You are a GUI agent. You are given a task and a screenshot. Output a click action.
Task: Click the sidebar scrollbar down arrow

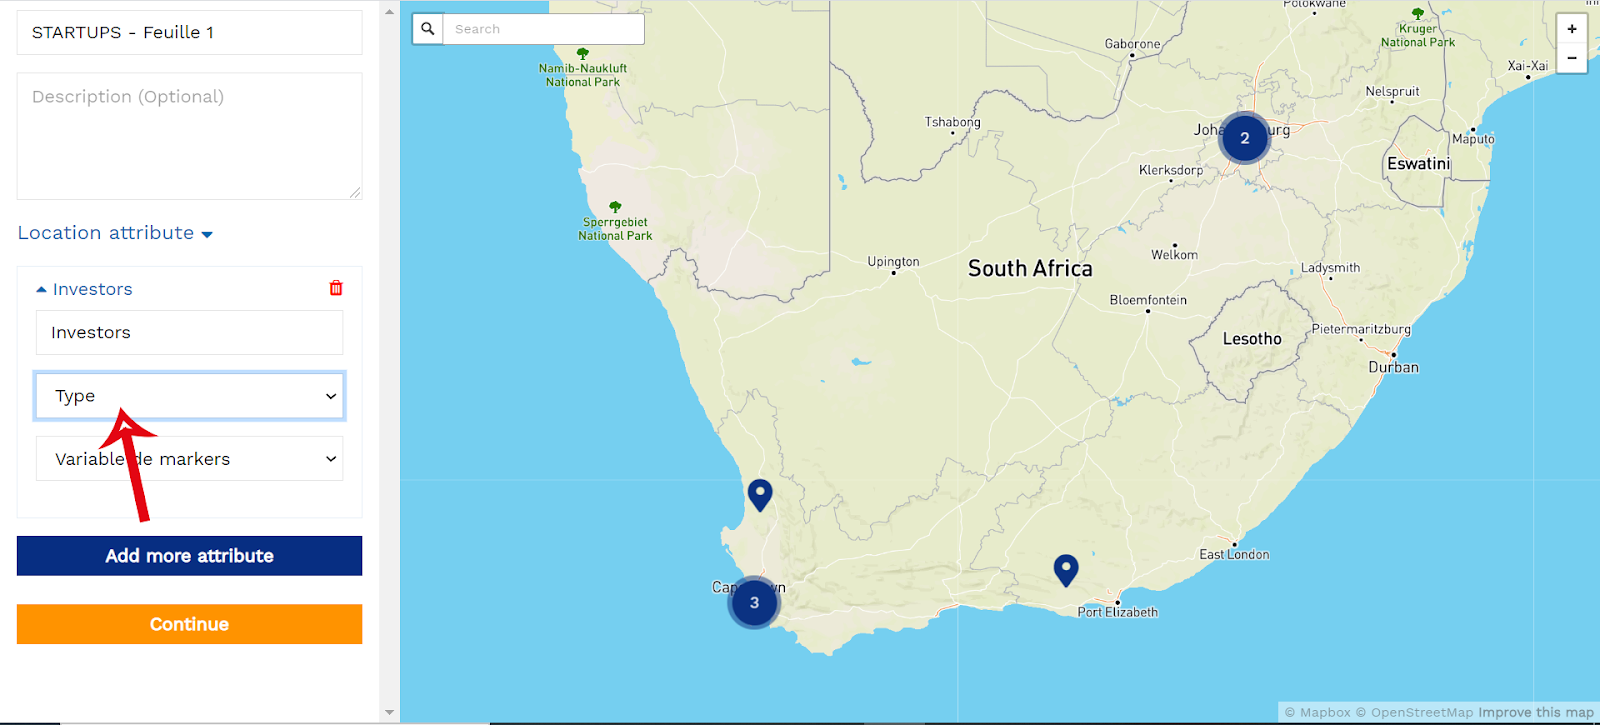click(389, 713)
